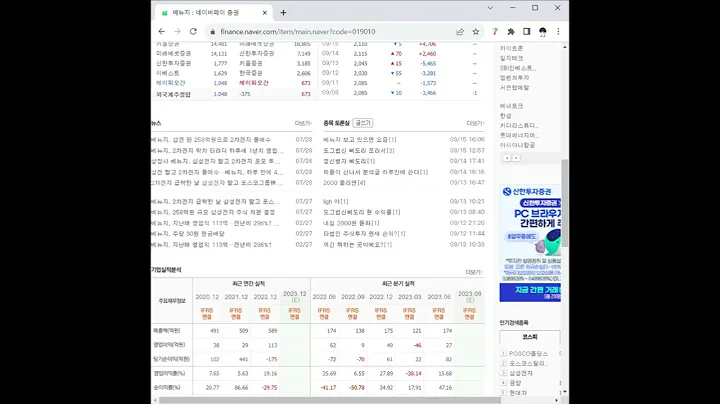Click the previous arrow under the sidebar stock list
Viewport: 720px width, 404px height.
tap(507, 158)
